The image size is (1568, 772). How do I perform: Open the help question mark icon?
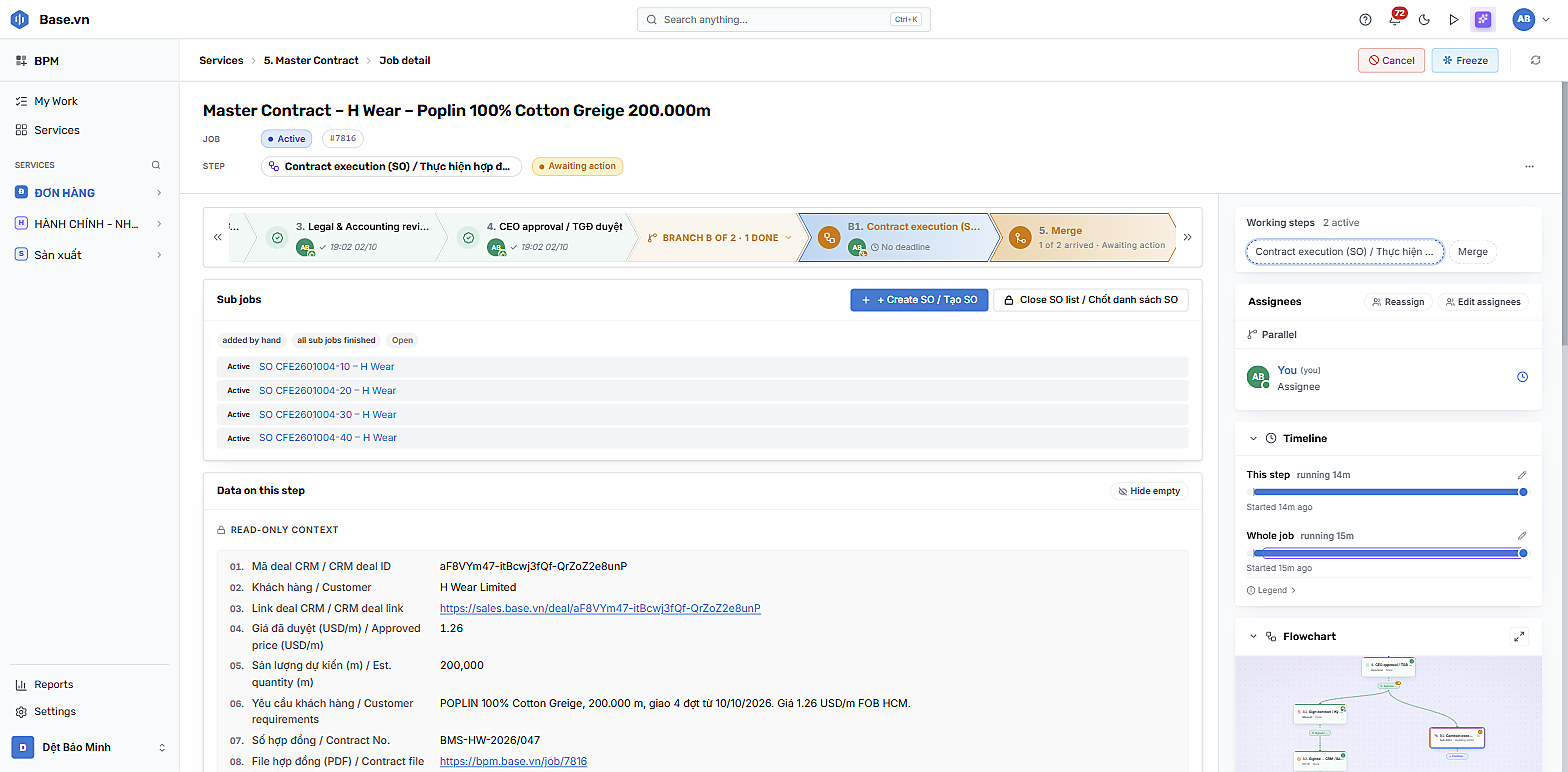point(1365,19)
